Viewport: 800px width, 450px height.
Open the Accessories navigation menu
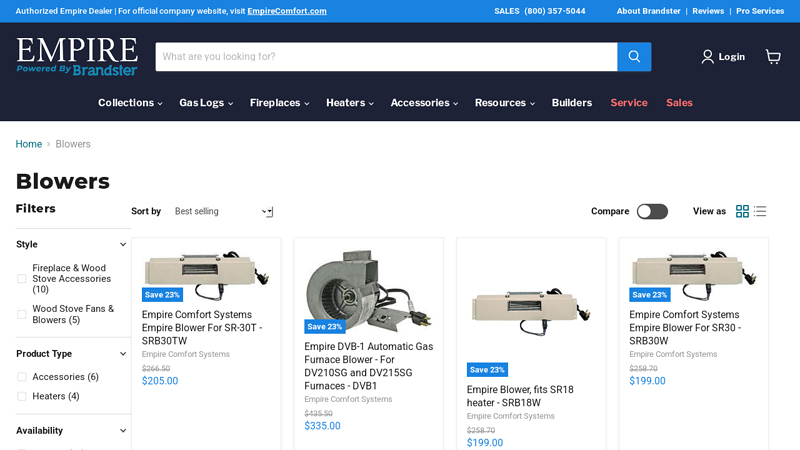[x=424, y=103]
